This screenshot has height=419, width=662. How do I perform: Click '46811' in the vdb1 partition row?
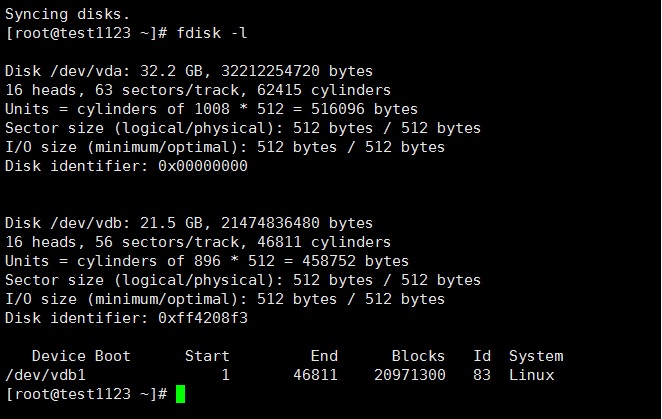click(315, 375)
